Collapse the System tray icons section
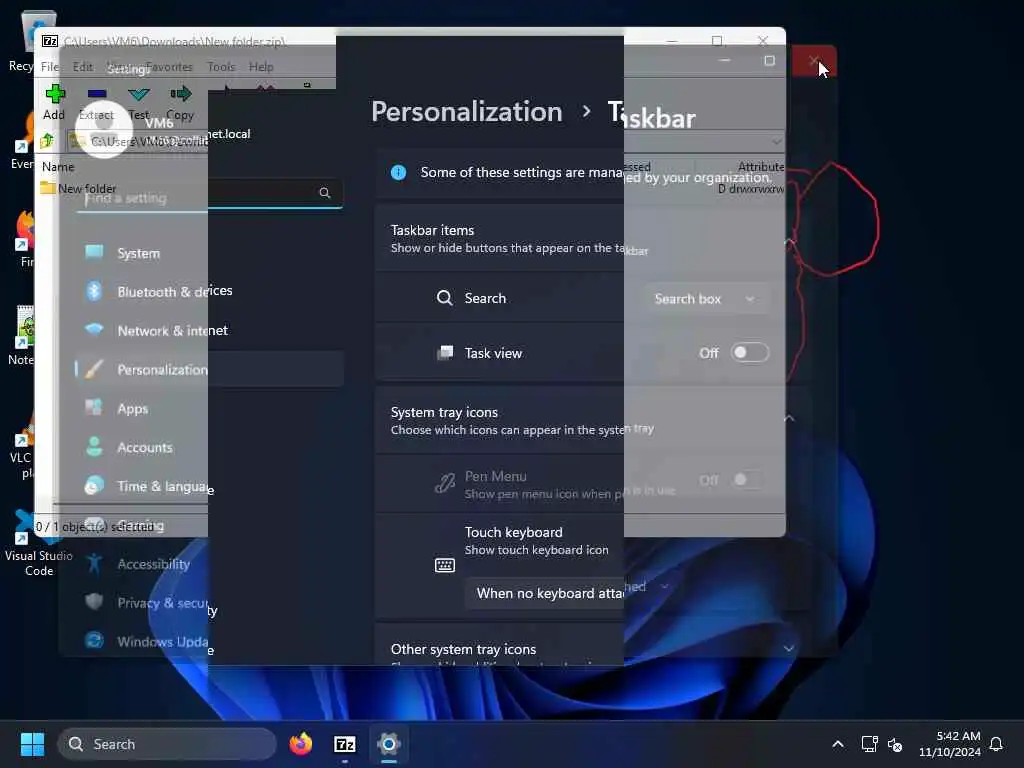1024x768 pixels. (789, 418)
